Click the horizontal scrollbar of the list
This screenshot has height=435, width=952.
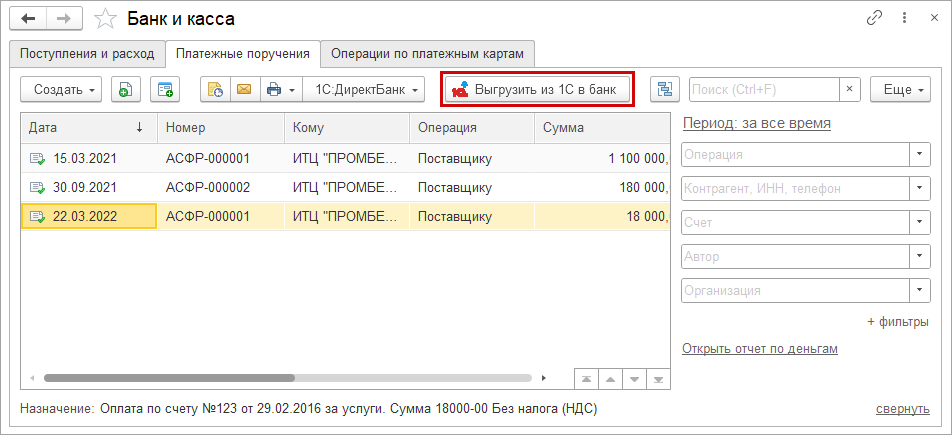click(x=170, y=378)
